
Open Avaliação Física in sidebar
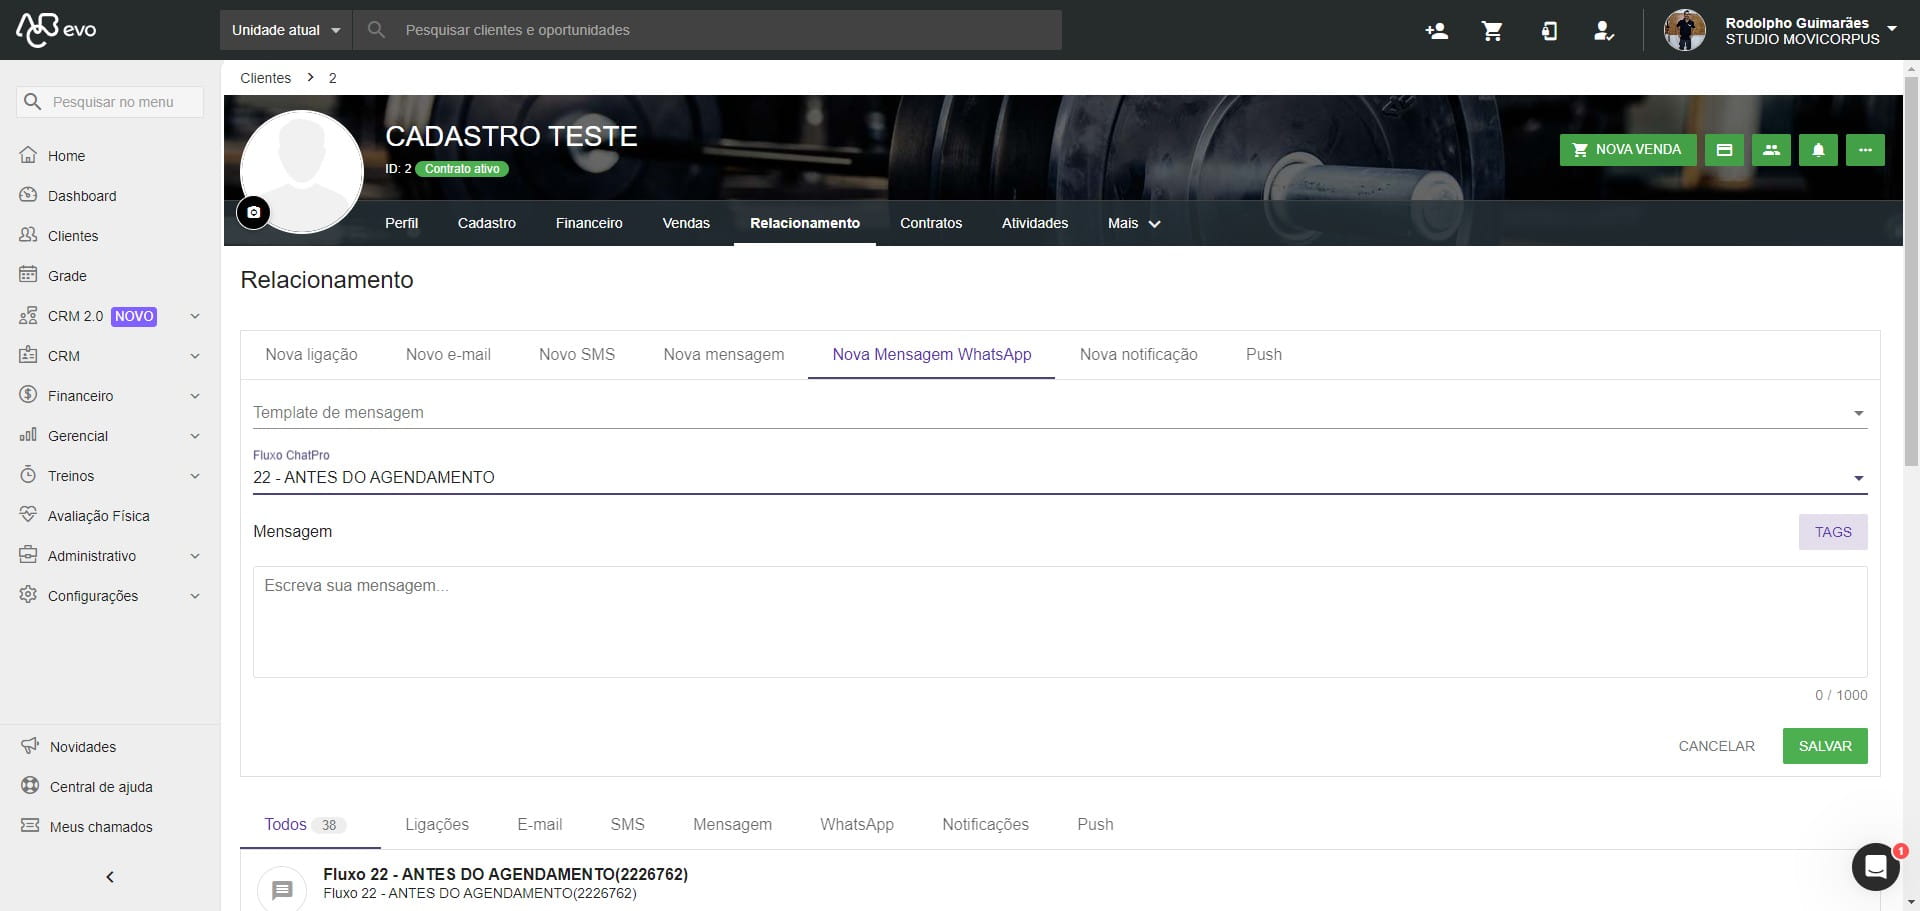(98, 516)
